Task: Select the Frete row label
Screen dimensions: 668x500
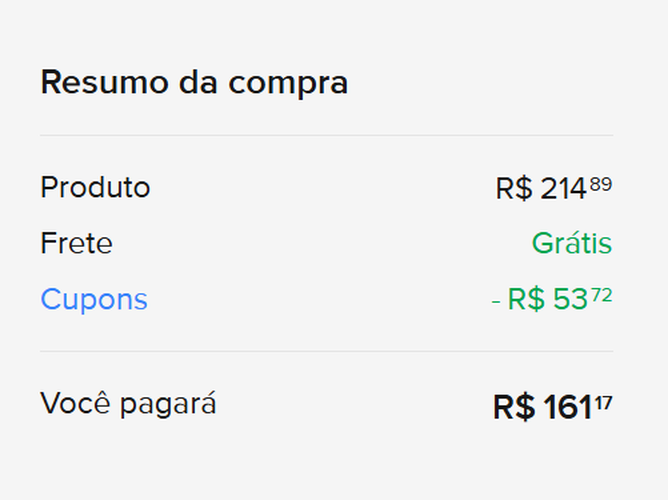Action: [x=76, y=243]
